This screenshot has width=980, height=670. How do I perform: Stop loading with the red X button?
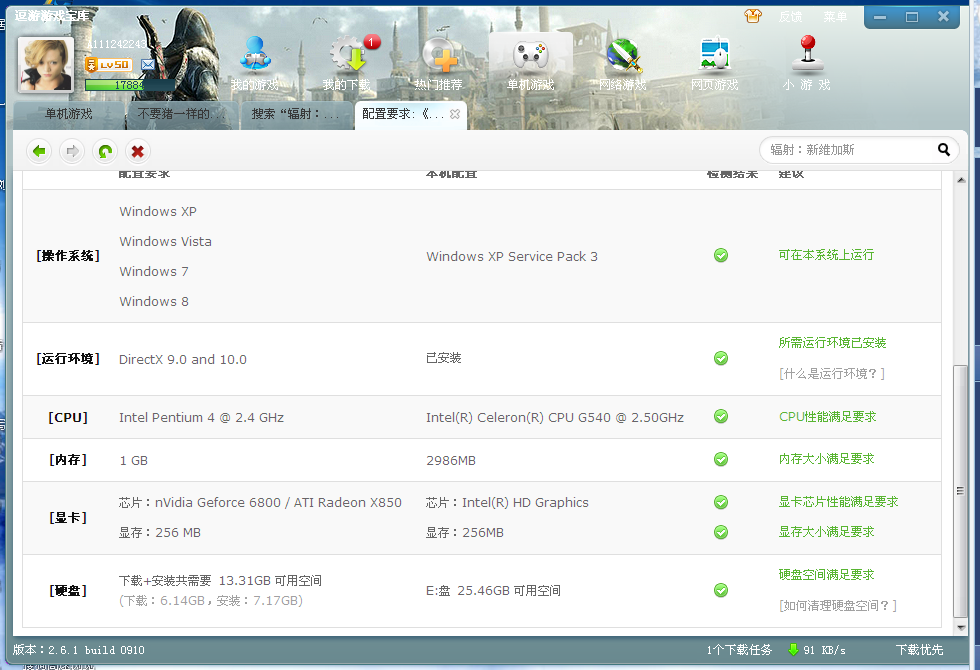138,151
